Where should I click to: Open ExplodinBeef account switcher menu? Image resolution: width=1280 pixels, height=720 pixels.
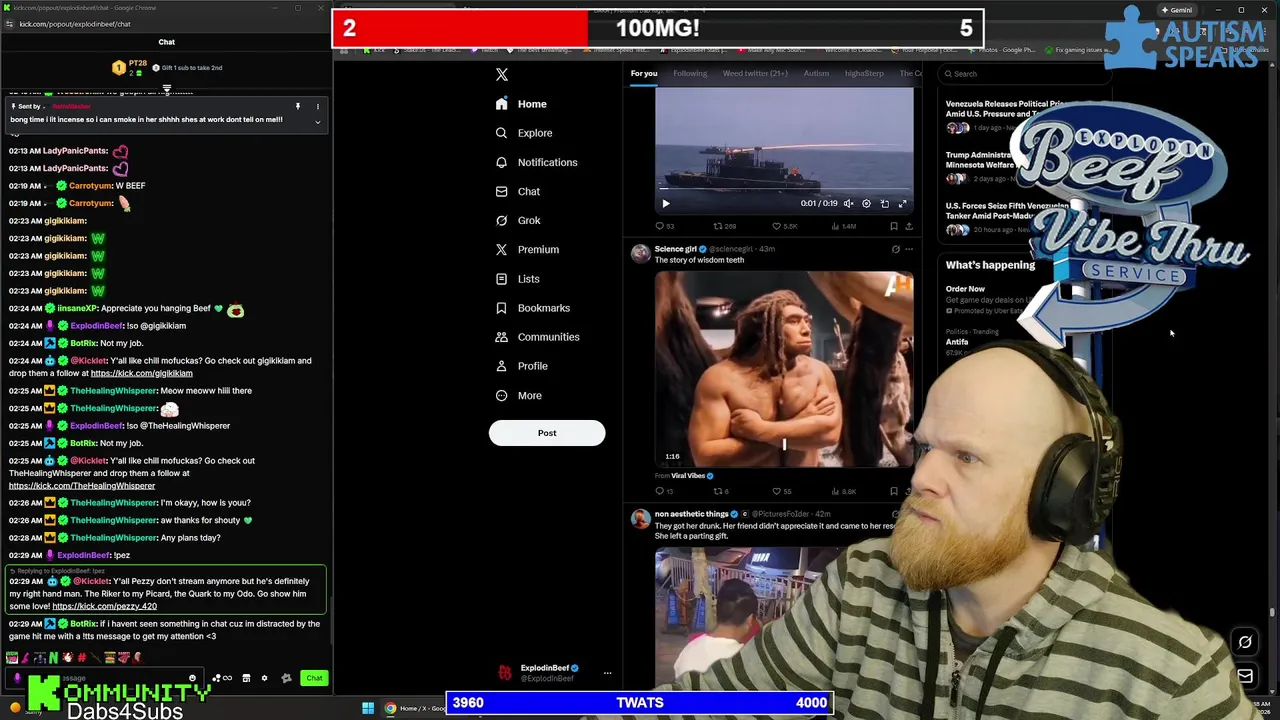[607, 673]
